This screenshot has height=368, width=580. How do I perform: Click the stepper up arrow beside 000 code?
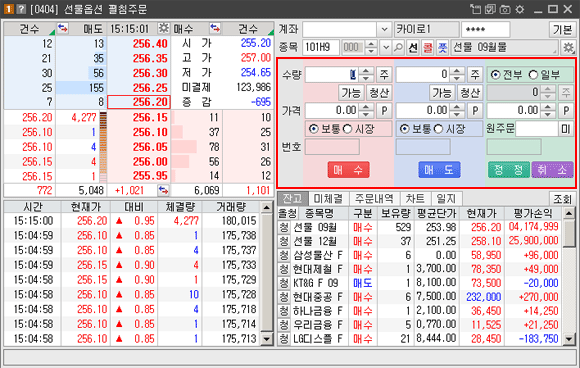[x=371, y=44]
